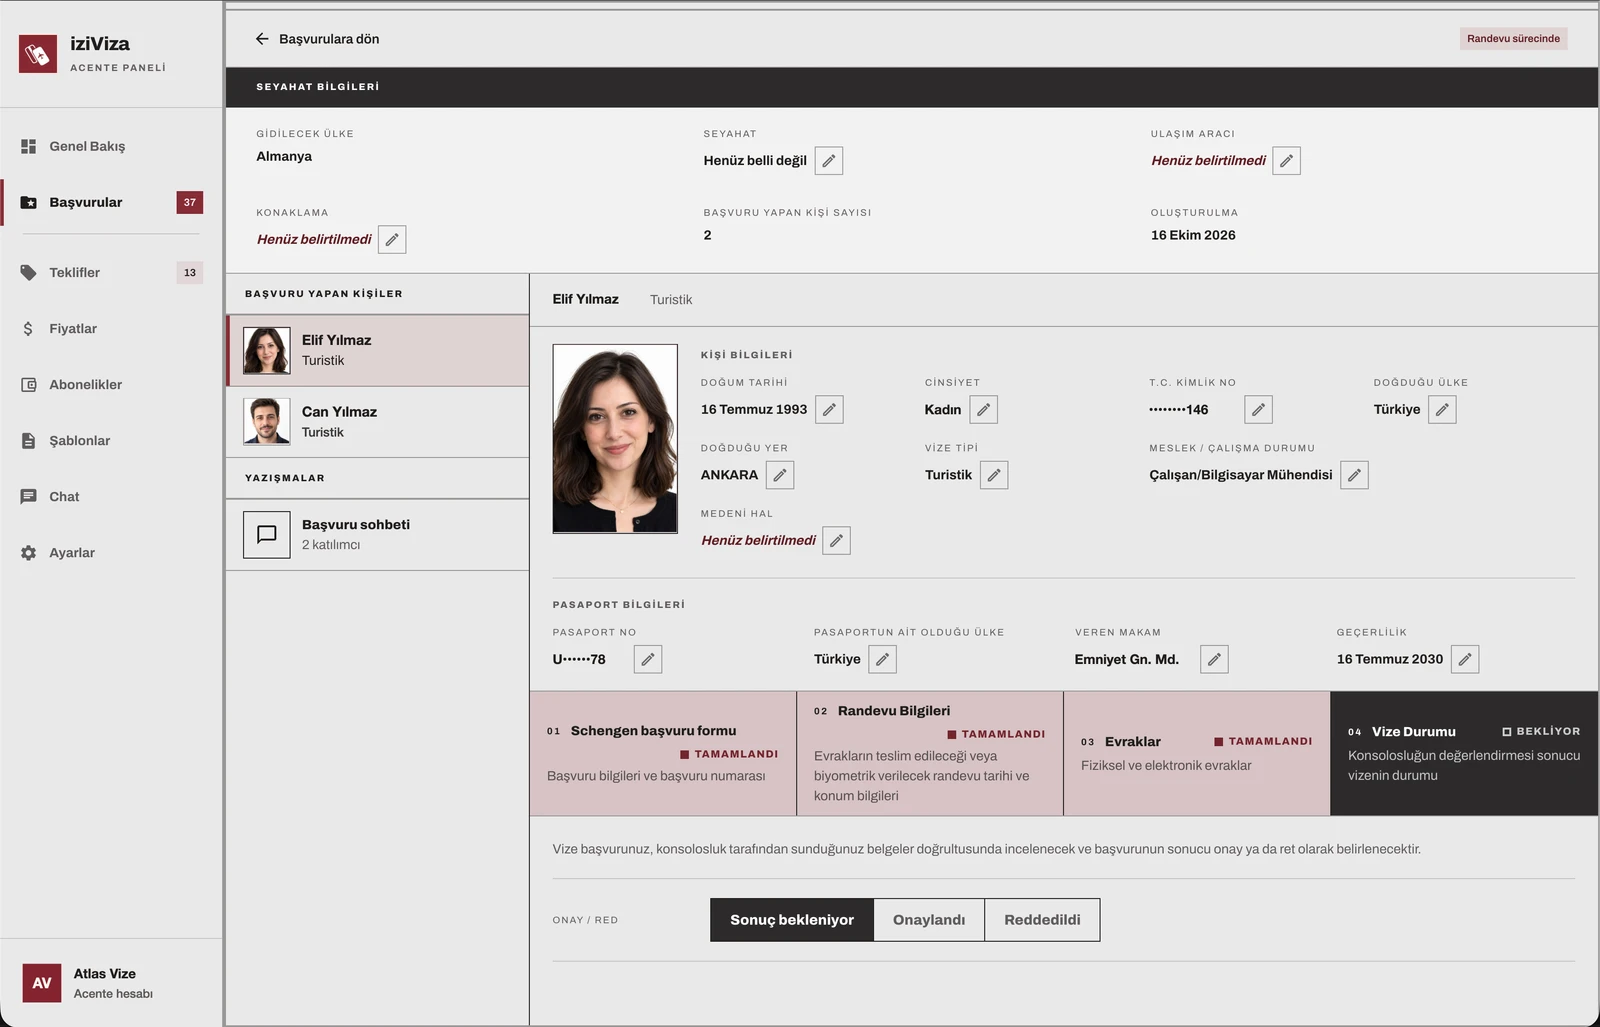The image size is (1600, 1027).
Task: Open Şablonlar in sidebar
Action: click(x=111, y=441)
